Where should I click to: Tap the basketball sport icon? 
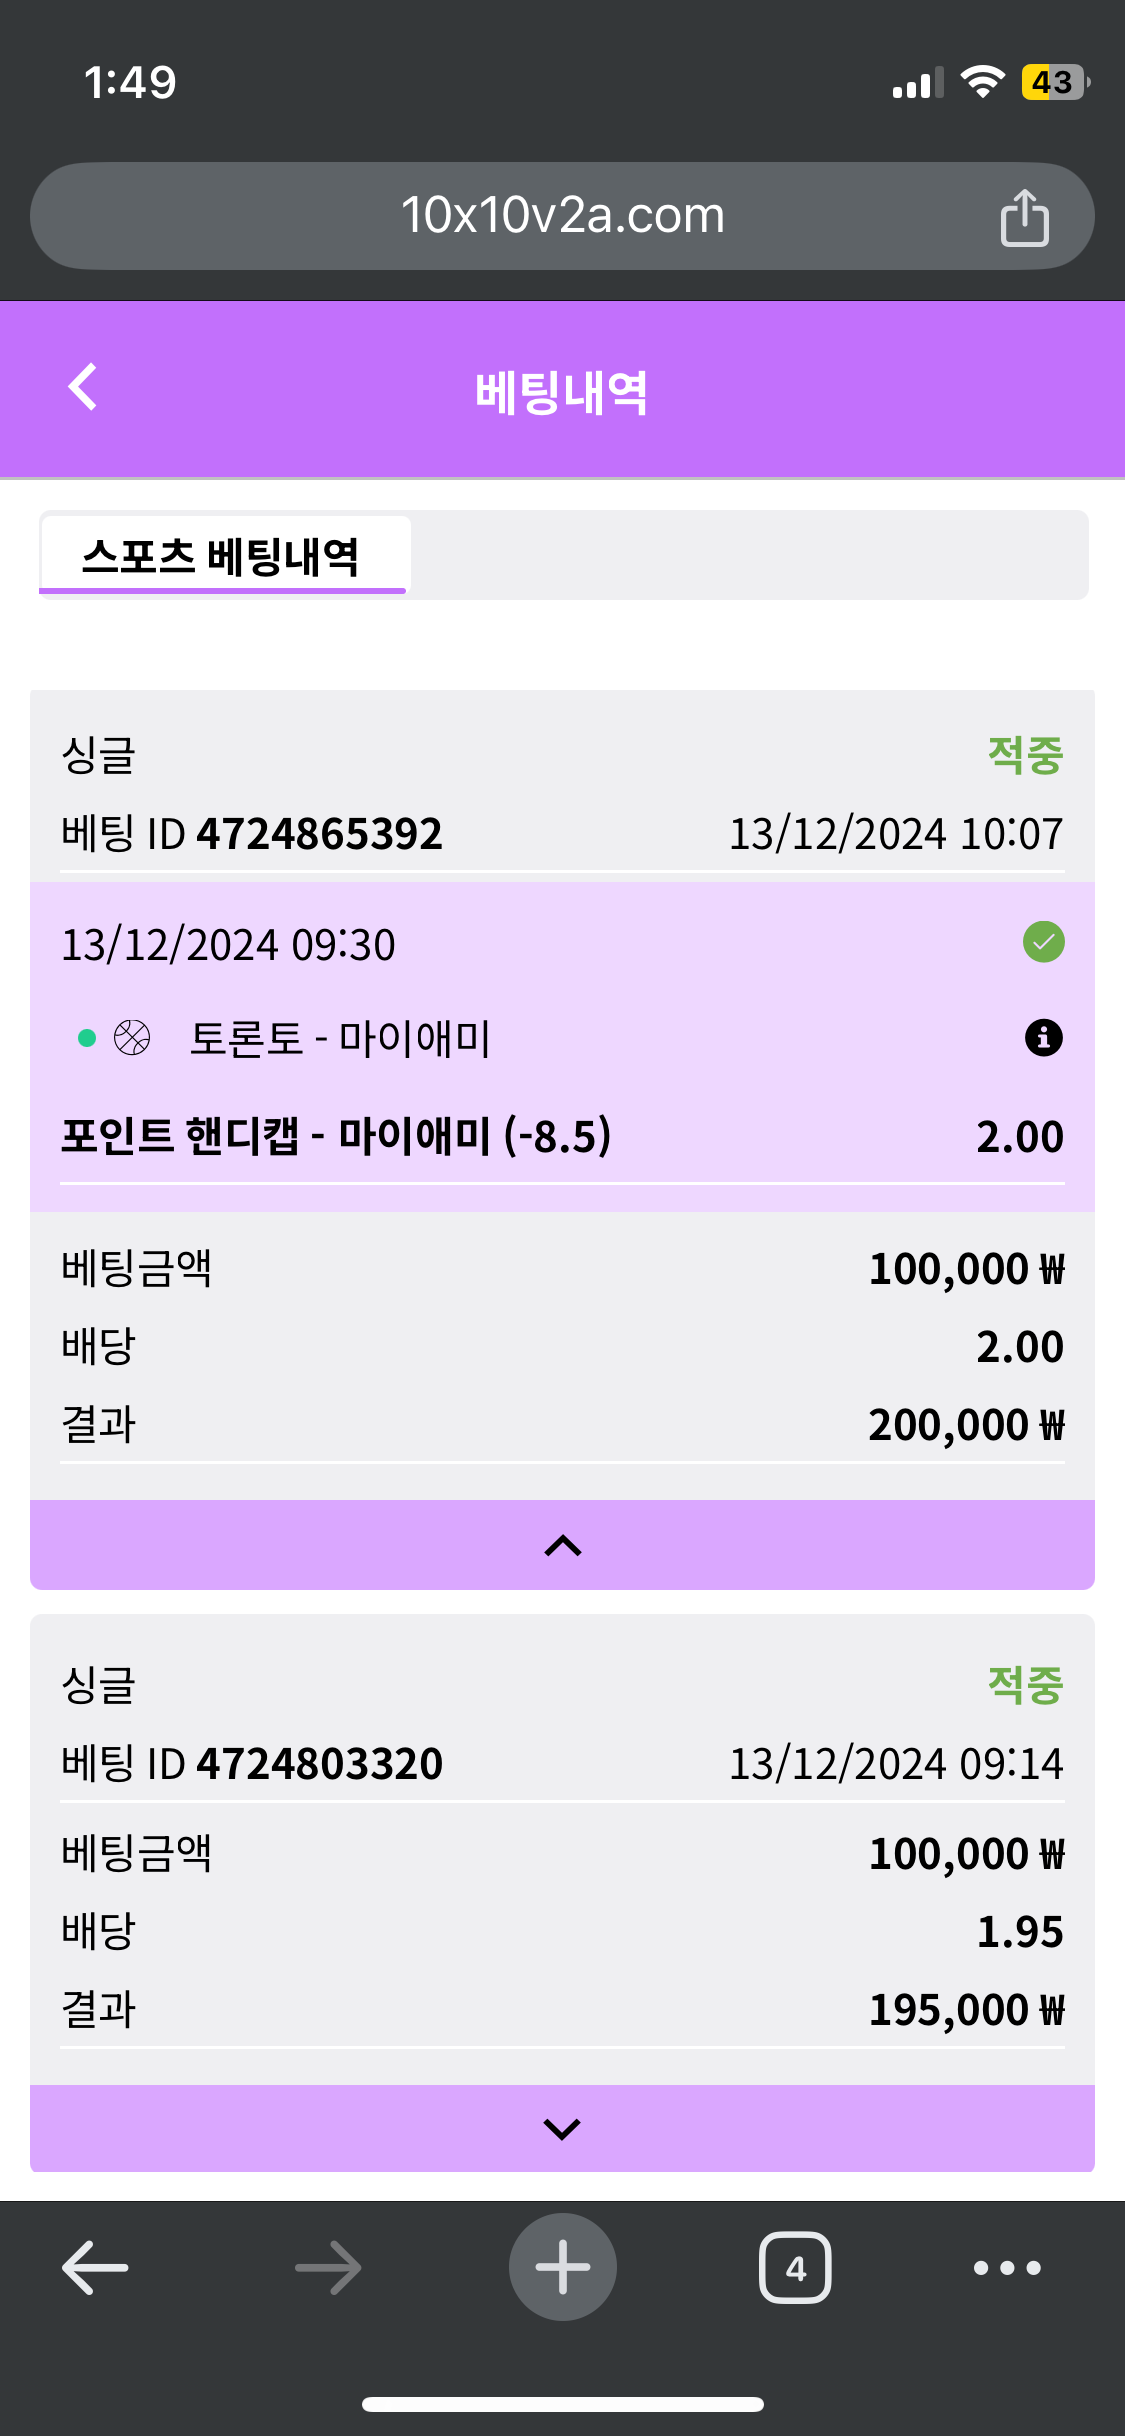pos(132,1038)
